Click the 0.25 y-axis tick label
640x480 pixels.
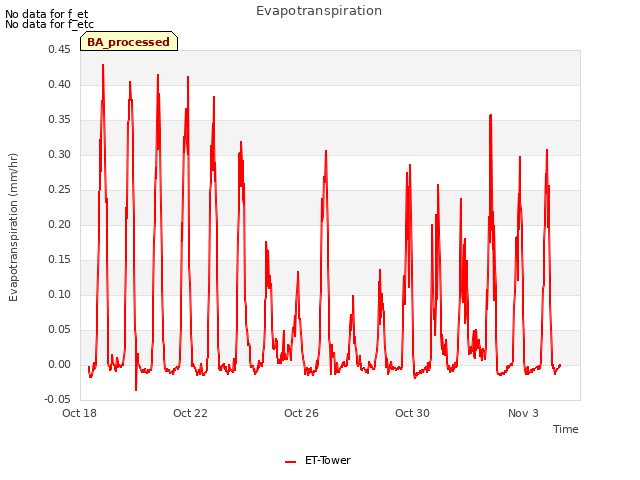pyautogui.click(x=59, y=189)
